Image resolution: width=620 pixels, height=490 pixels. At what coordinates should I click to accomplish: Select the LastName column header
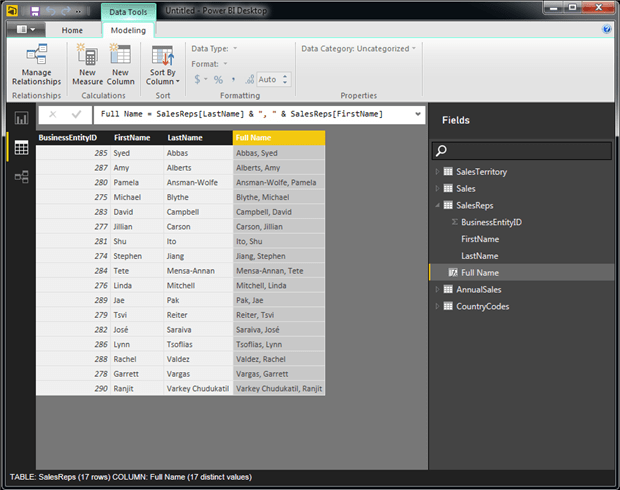(198, 138)
